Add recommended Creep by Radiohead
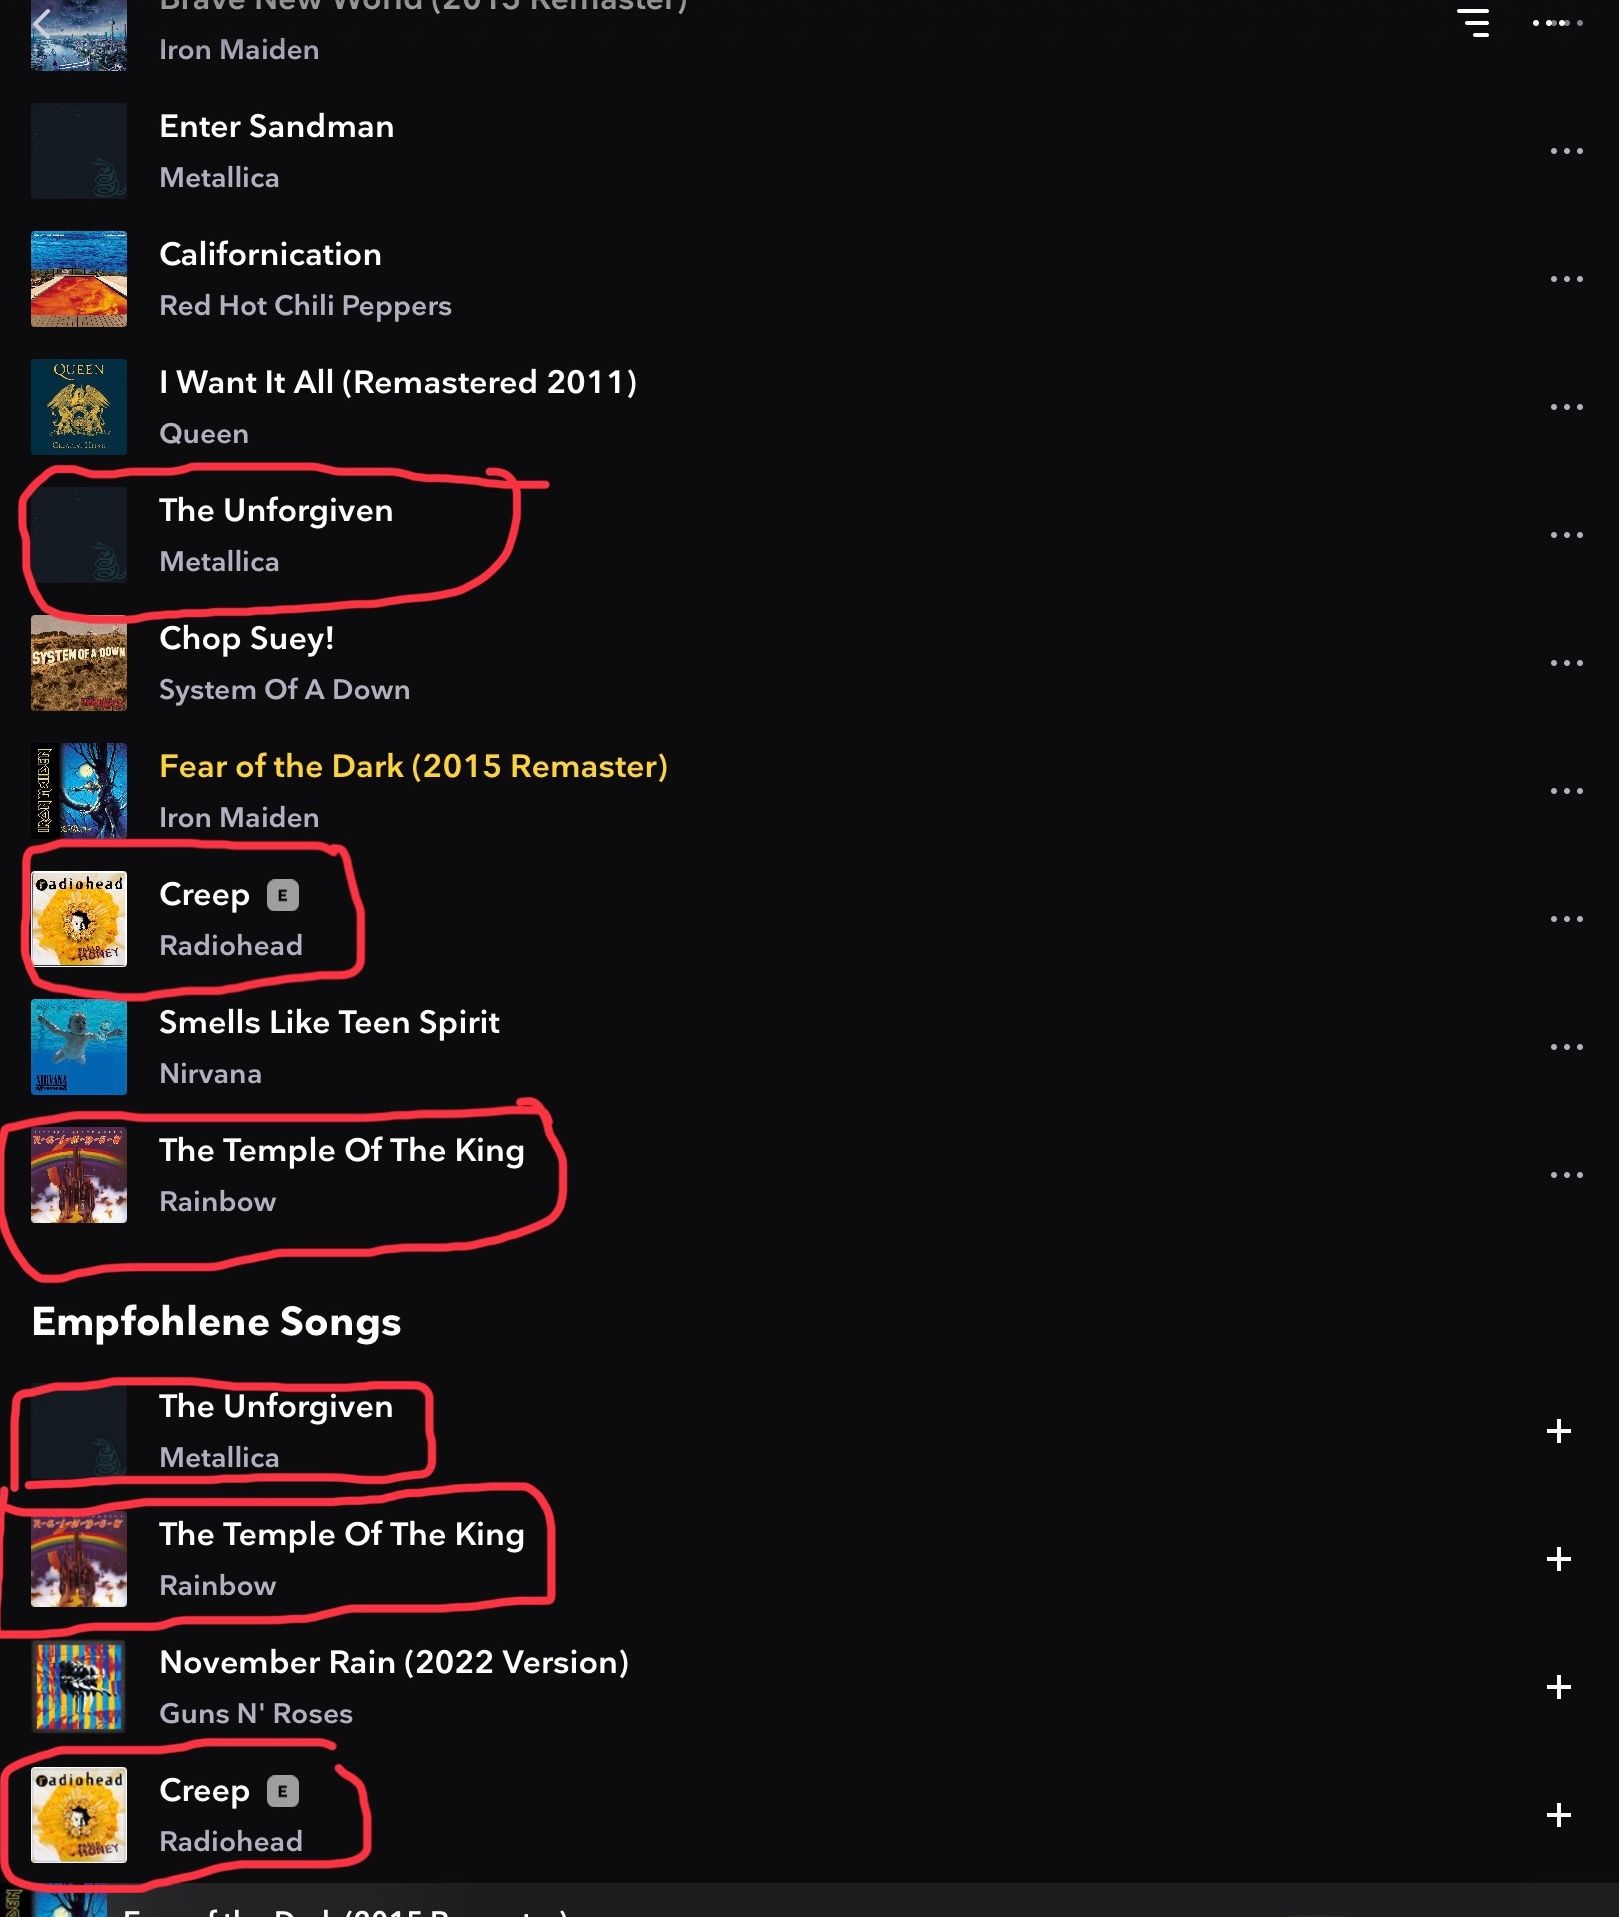The image size is (1619, 1917). point(1558,1815)
